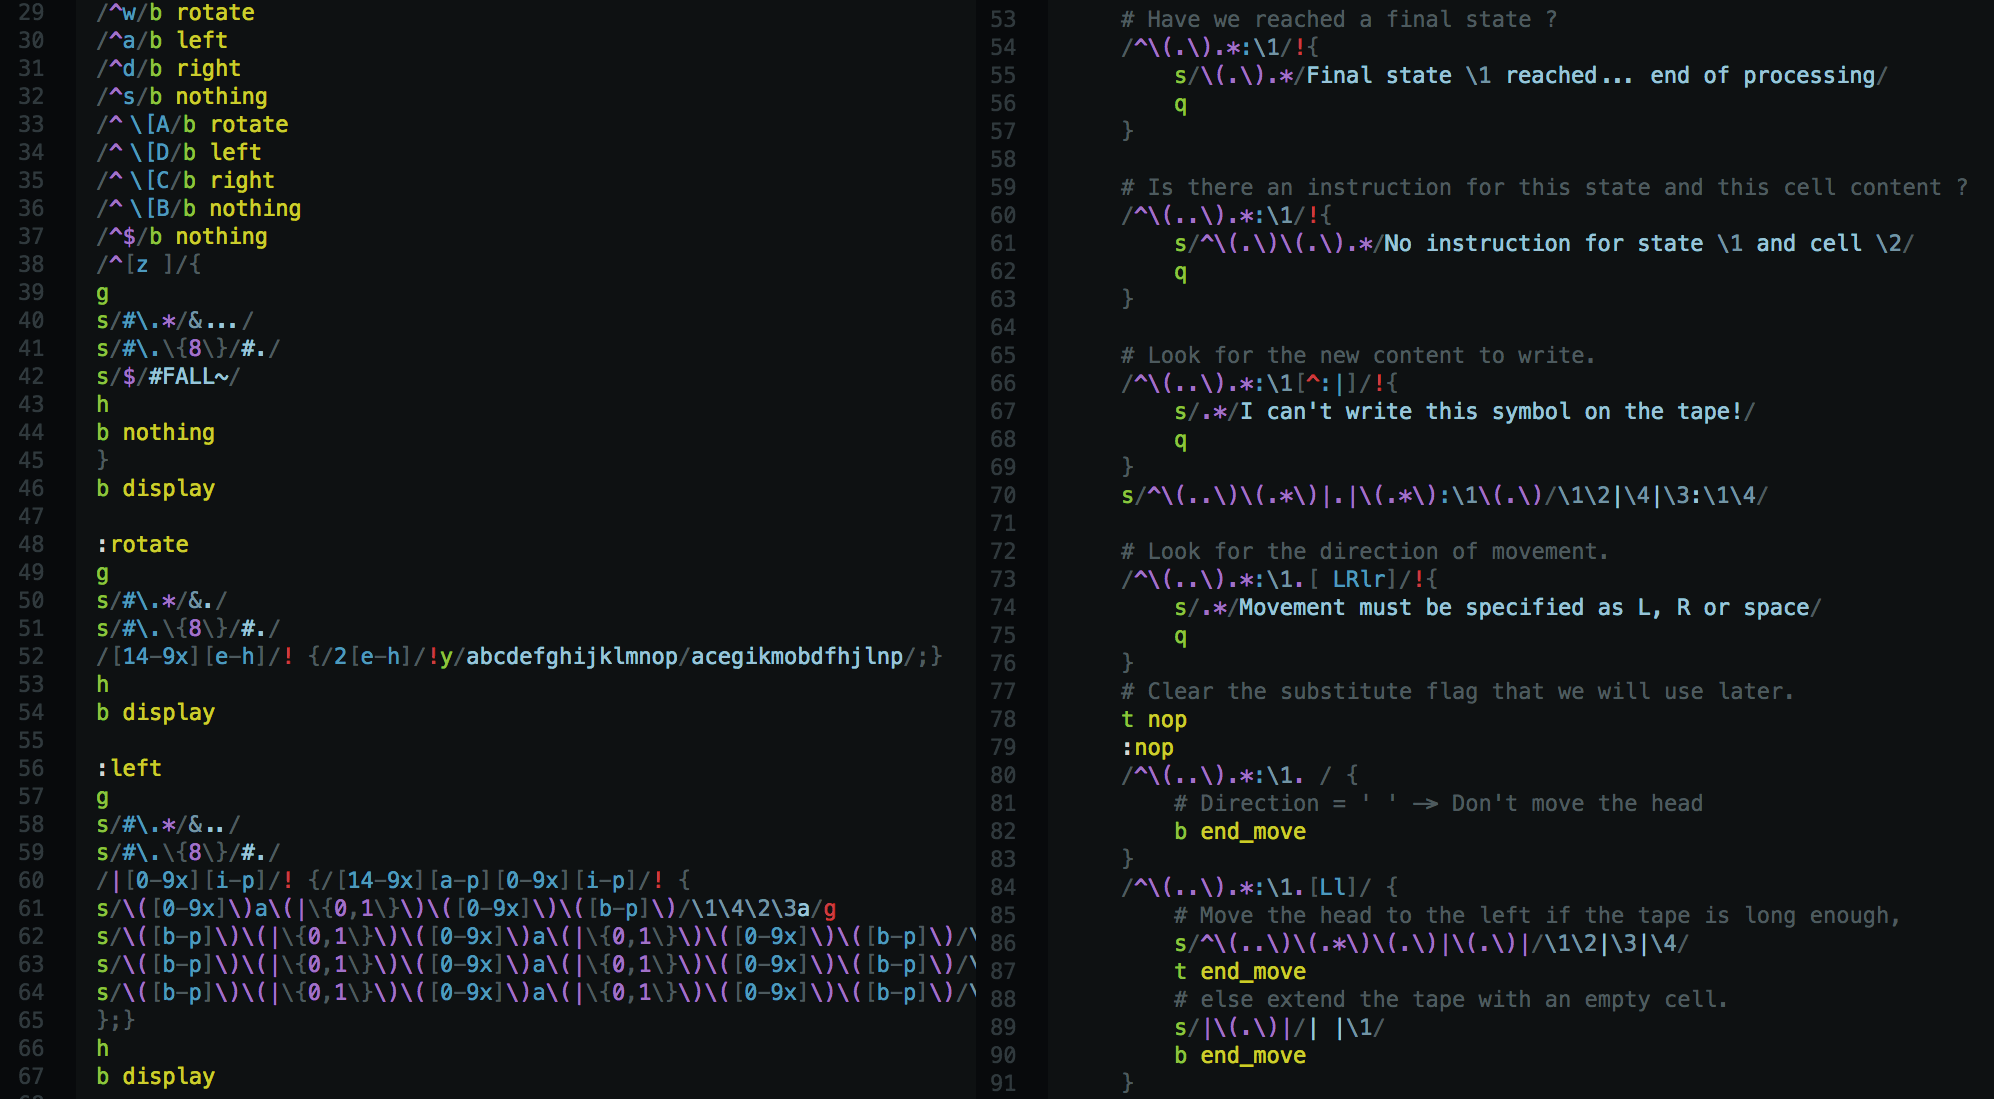Click the 'abcdefghijklmnop' translation string

click(x=571, y=656)
